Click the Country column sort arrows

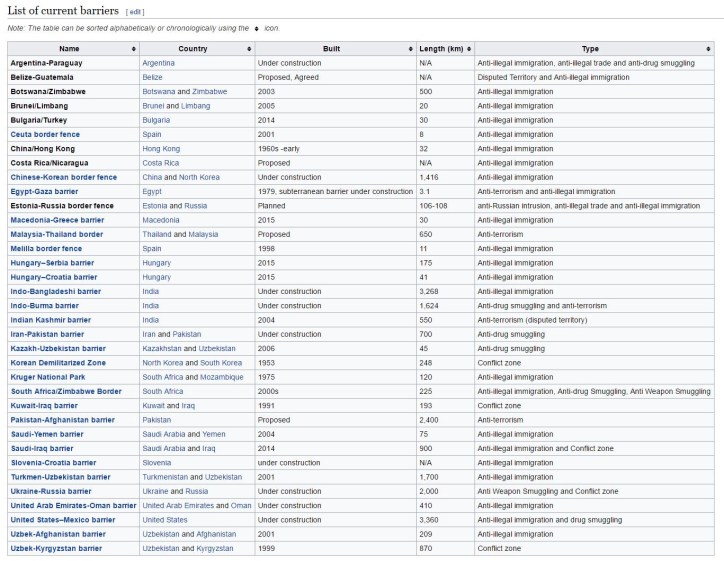point(249,48)
